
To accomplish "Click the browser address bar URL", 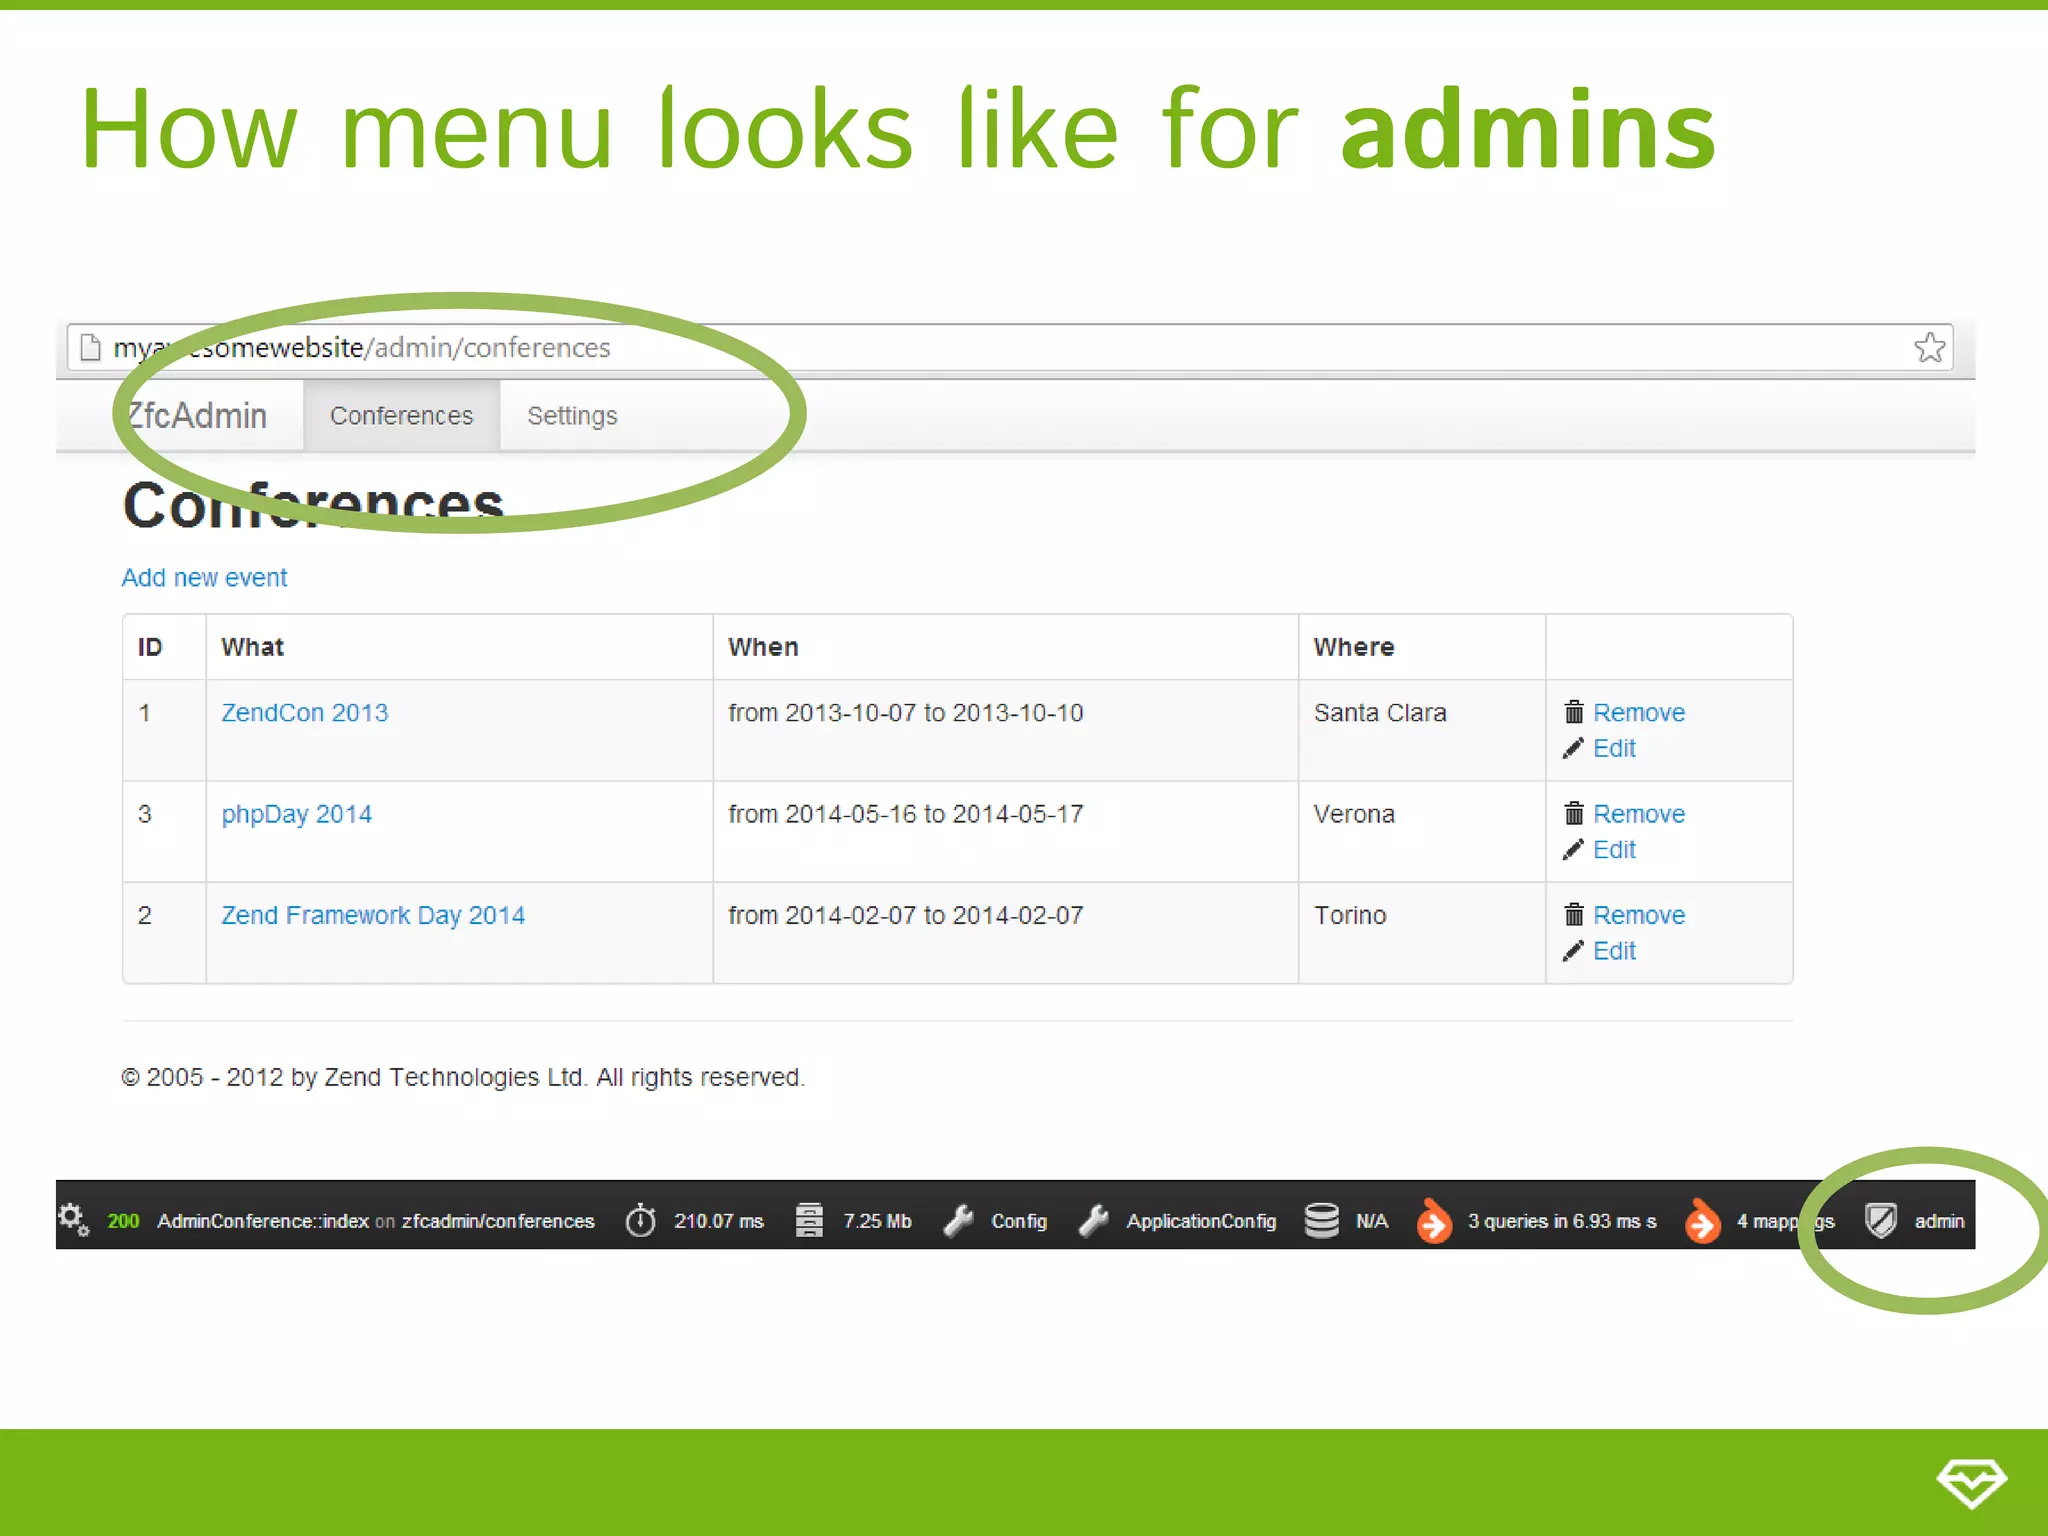I will pos(361,347).
